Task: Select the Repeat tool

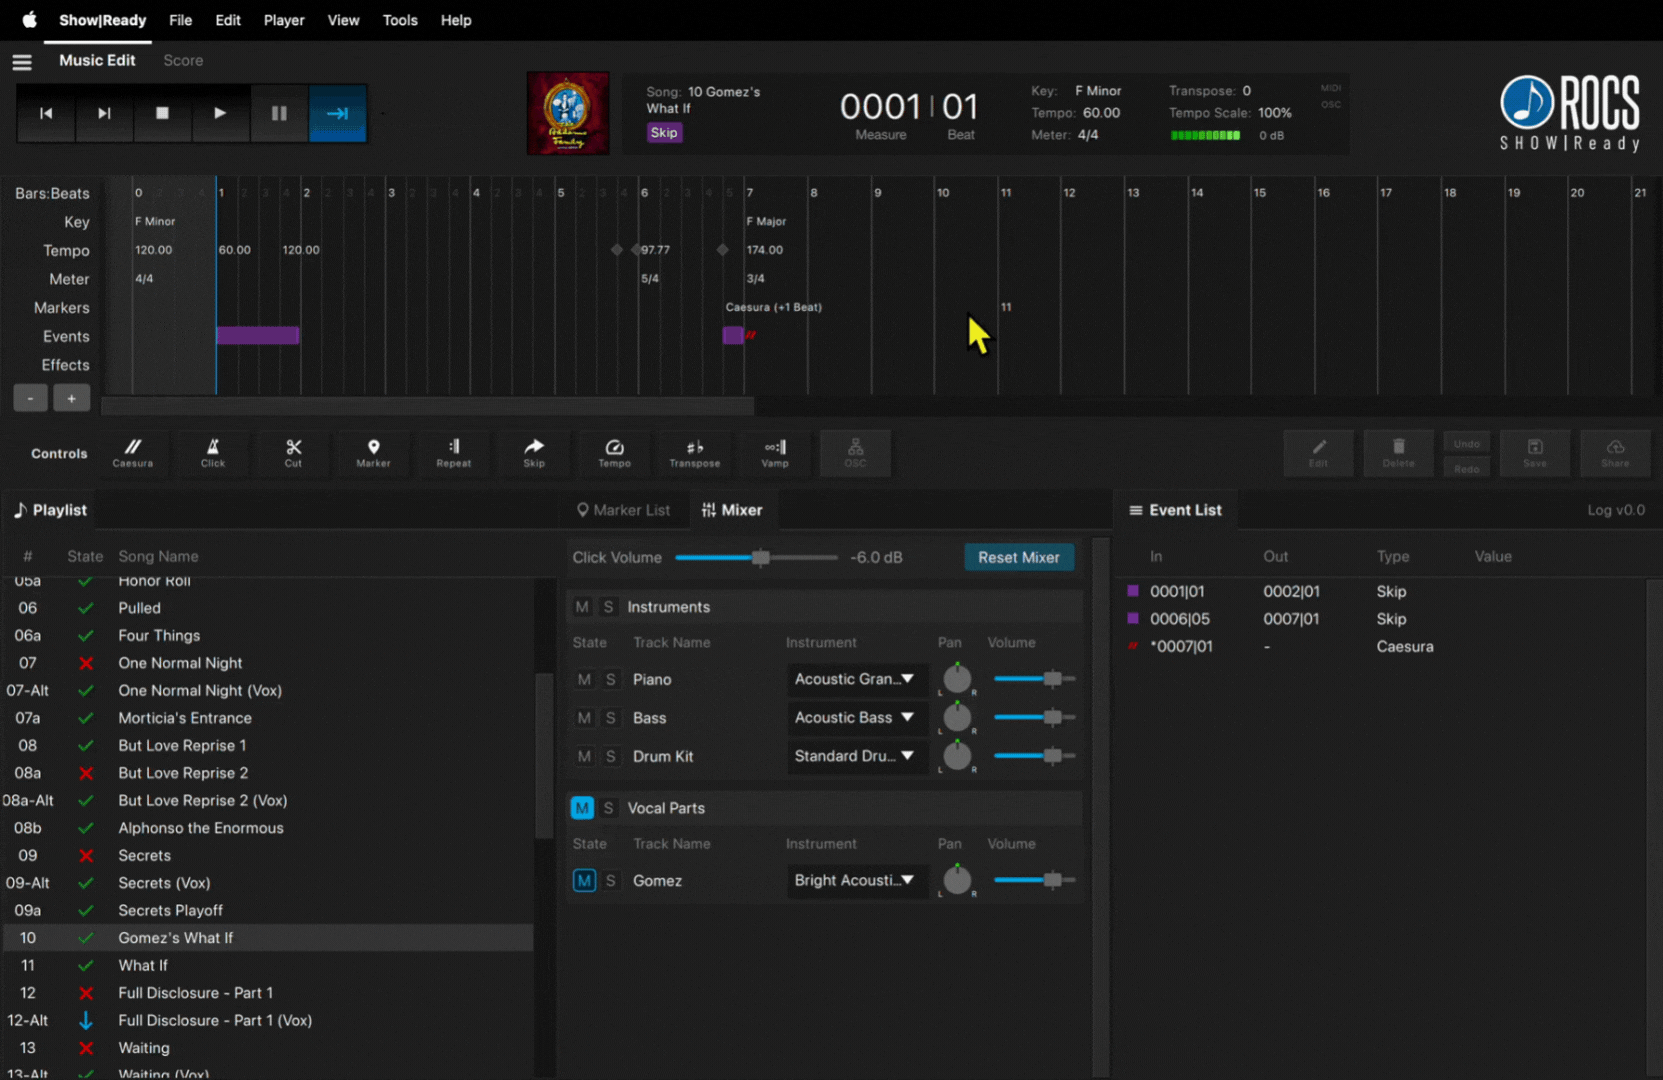Action: click(x=453, y=452)
